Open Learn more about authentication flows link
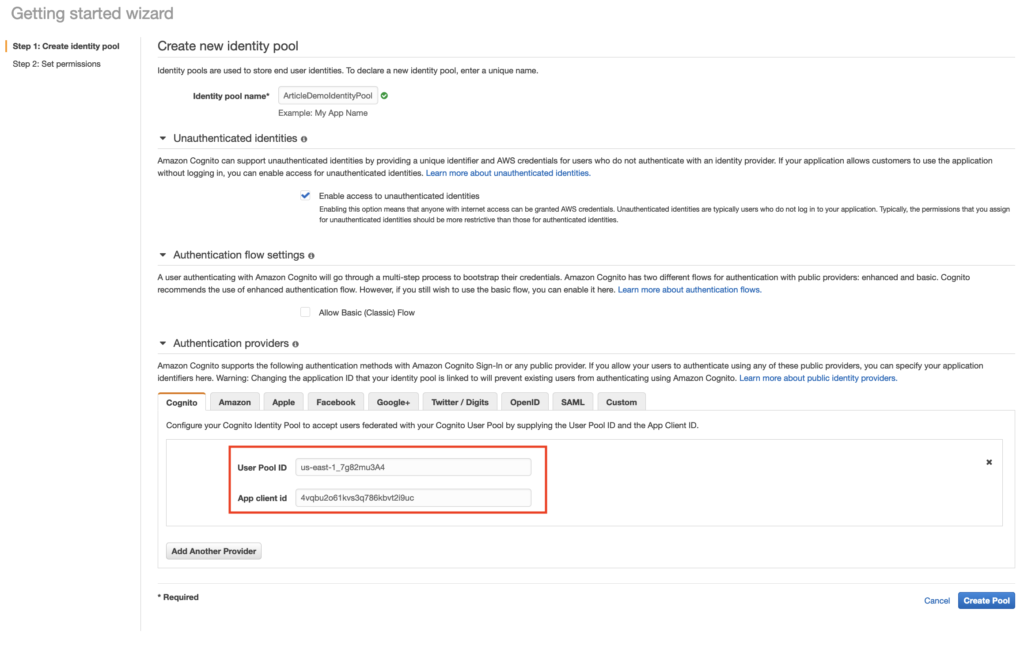Image resolution: width=1024 pixels, height=646 pixels. [x=690, y=290]
